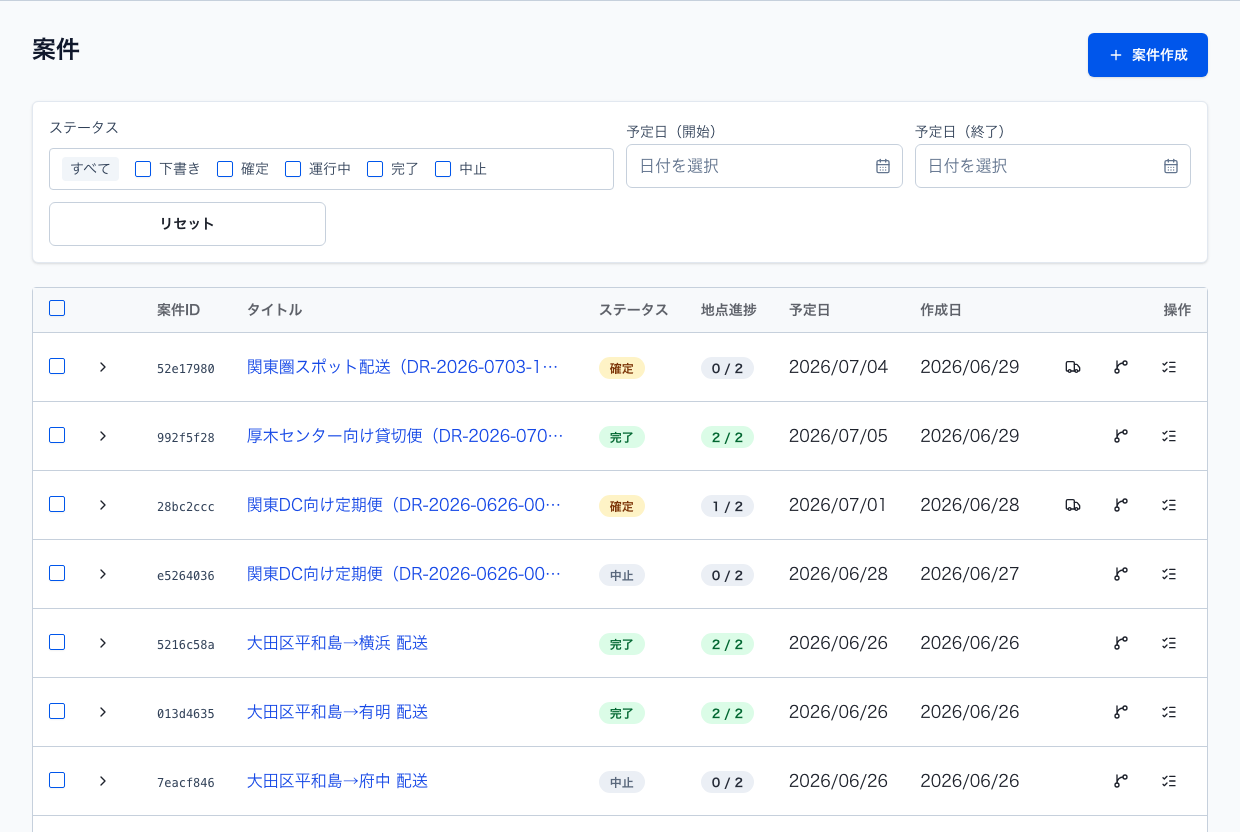Select the checkbox for case 013d4635
Image resolution: width=1240 pixels, height=832 pixels.
(x=57, y=711)
